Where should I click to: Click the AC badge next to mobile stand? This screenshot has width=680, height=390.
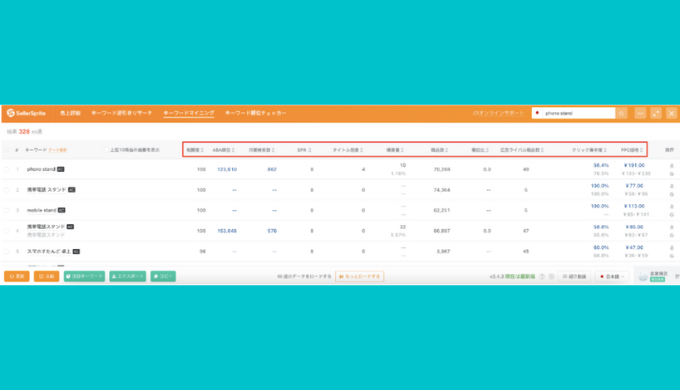[62, 210]
